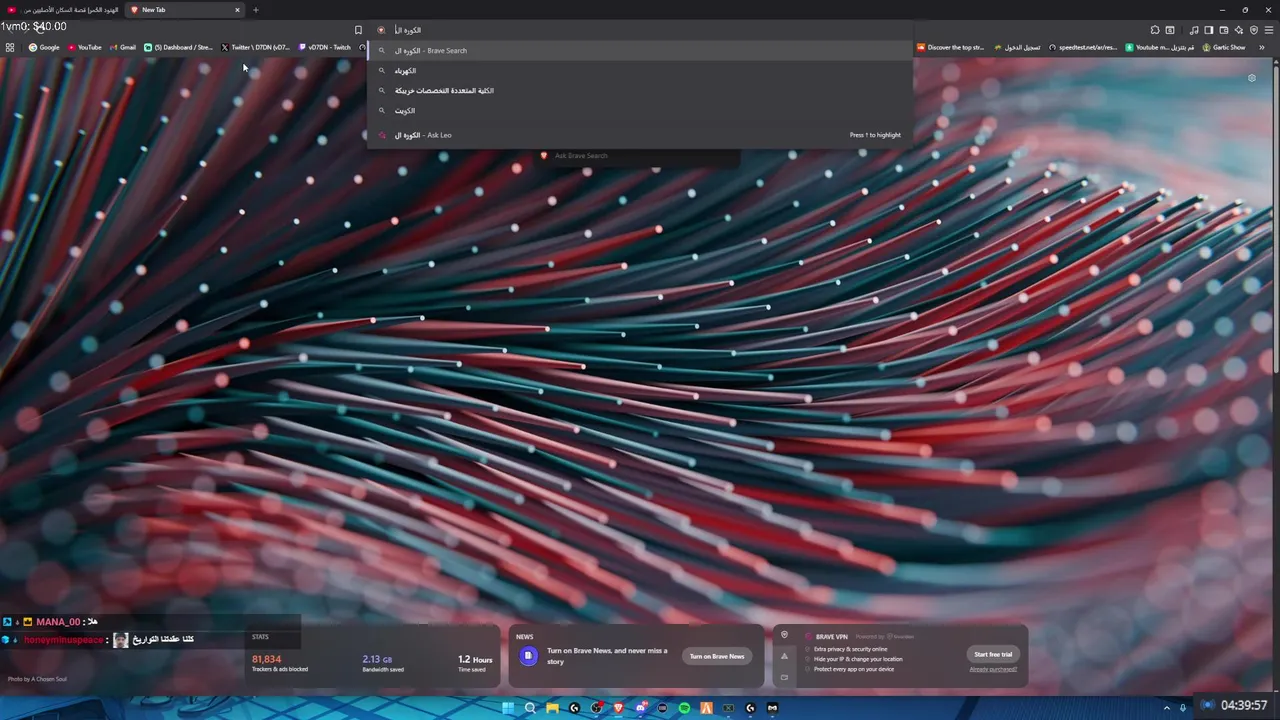Viewport: 1280px width, 720px height.
Task: Close the New Tab tab
Action: 237,10
